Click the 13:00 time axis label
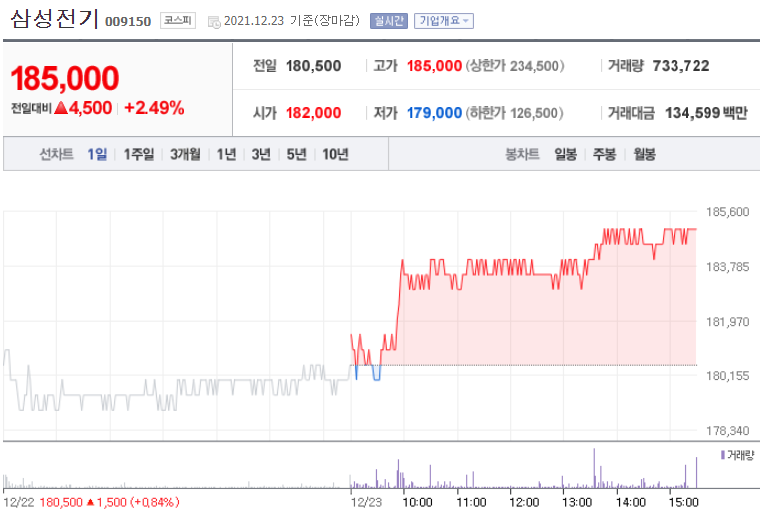Viewport: 760px width, 530px height. [x=577, y=502]
